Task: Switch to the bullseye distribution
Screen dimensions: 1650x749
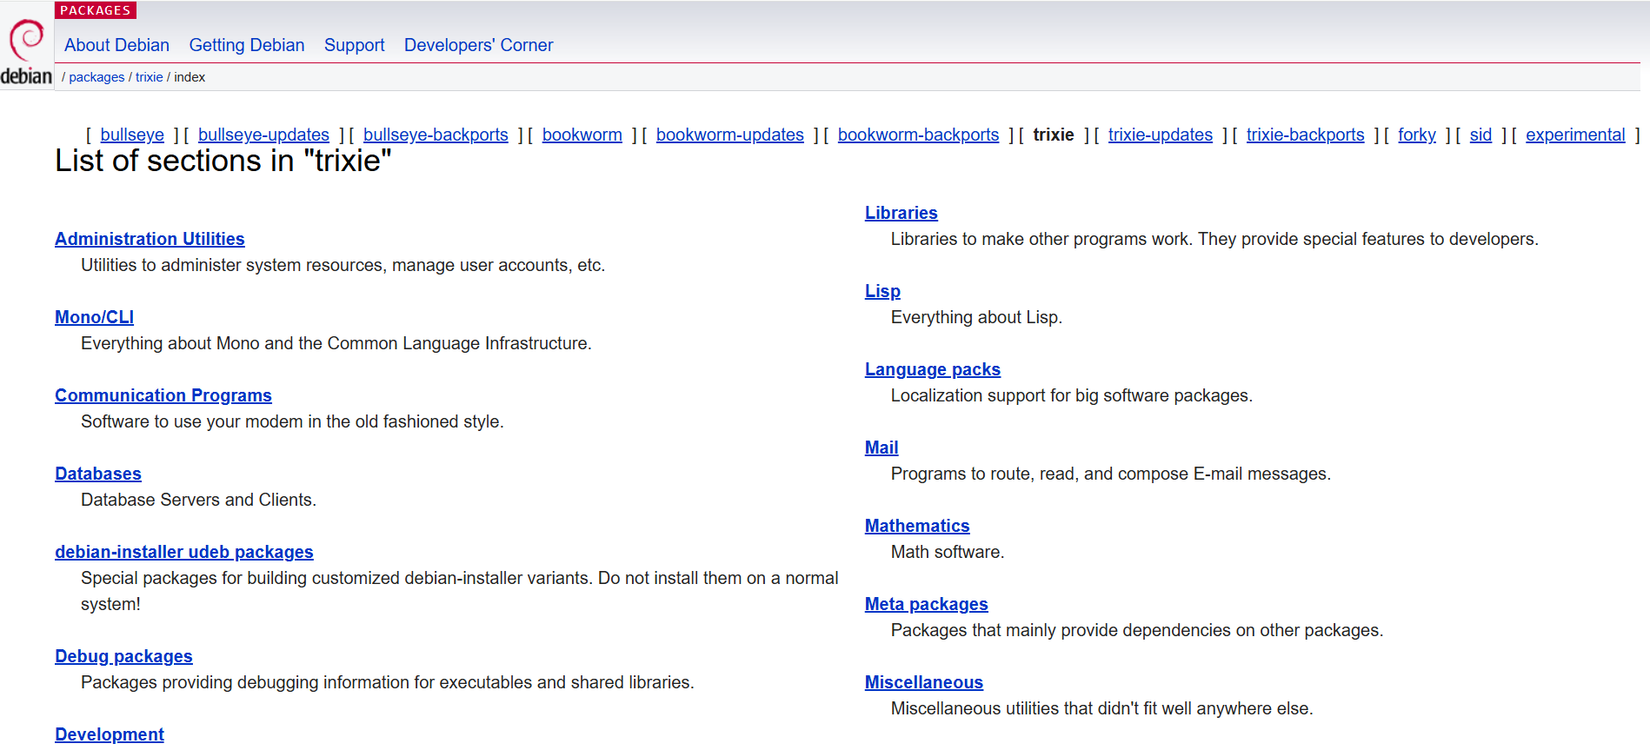Action: click(x=132, y=135)
